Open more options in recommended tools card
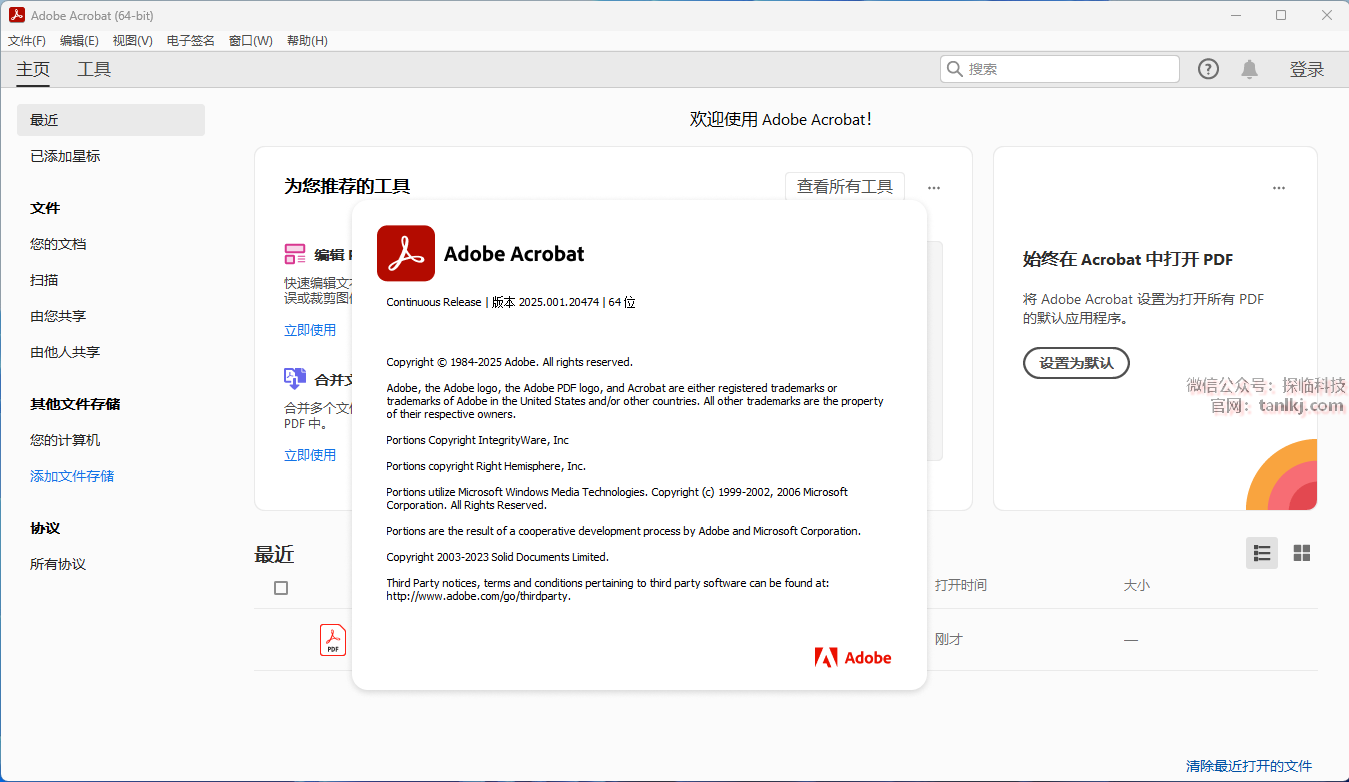The width and height of the screenshot is (1349, 782). coord(933,188)
